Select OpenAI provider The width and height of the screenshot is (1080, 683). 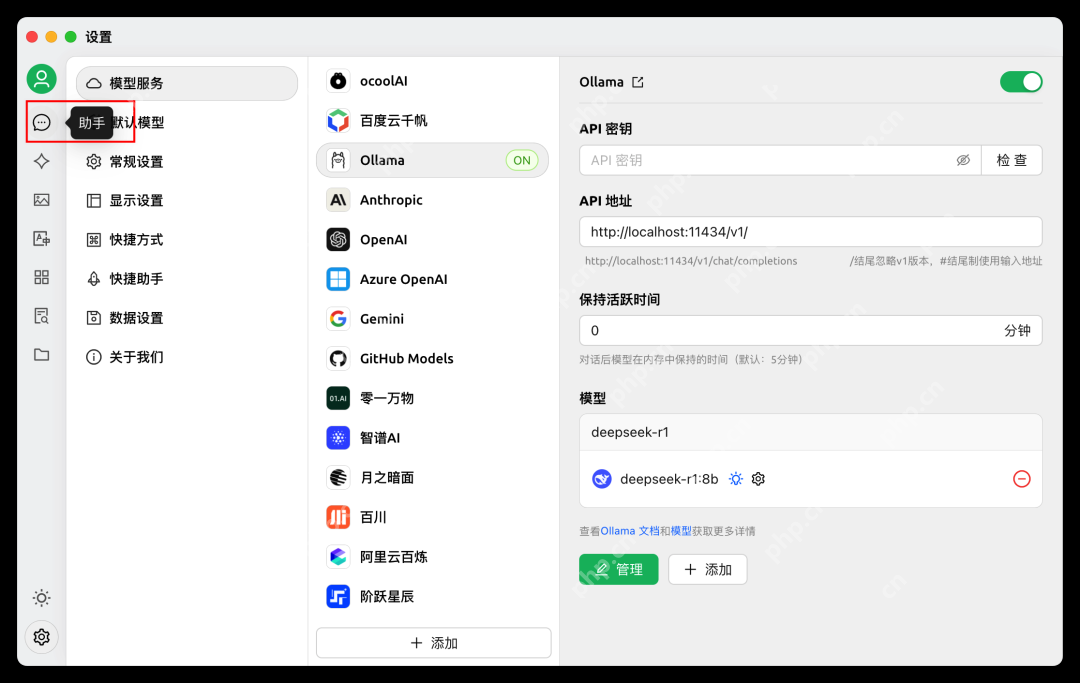[433, 240]
